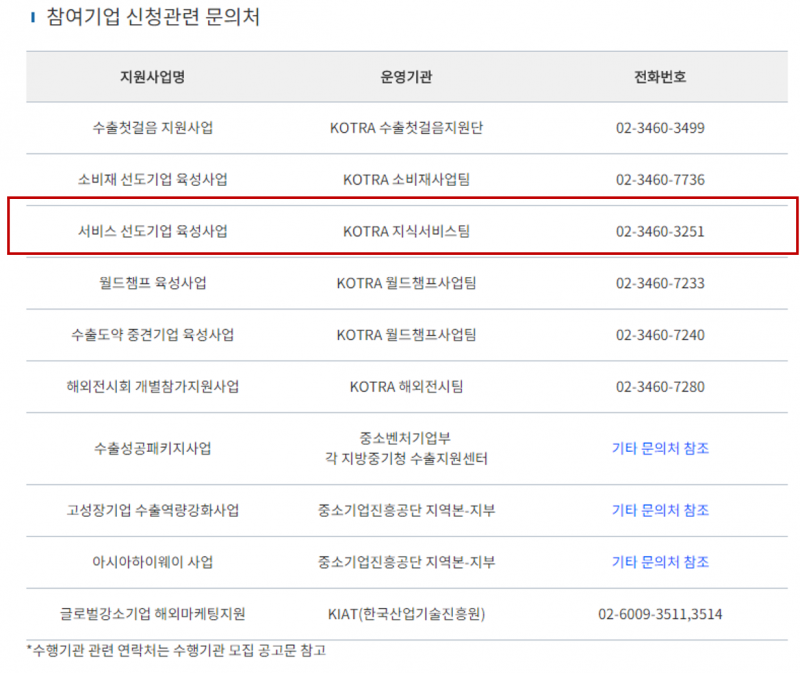Select 'KOTRA 월드챔프사업팀' in 월드챔프 육성사업 row
Screen dimensions: 800x673
406,283
